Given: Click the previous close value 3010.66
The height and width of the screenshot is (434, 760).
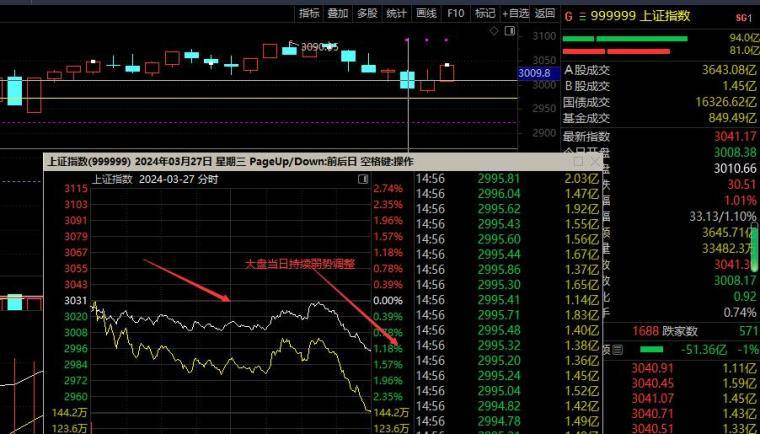Looking at the screenshot, I should pyautogui.click(x=735, y=168).
